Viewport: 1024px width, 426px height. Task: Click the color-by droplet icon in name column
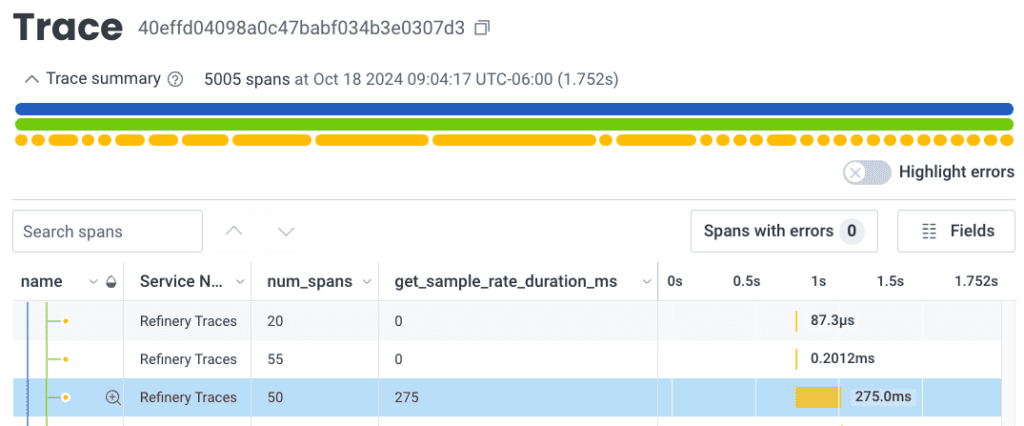pos(111,282)
